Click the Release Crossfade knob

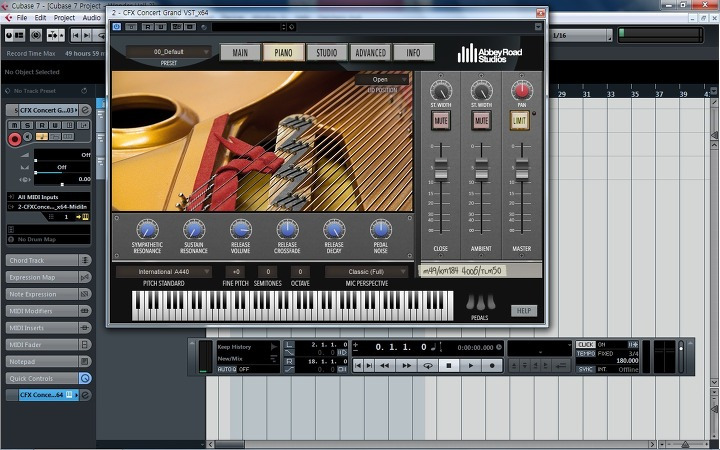point(287,229)
